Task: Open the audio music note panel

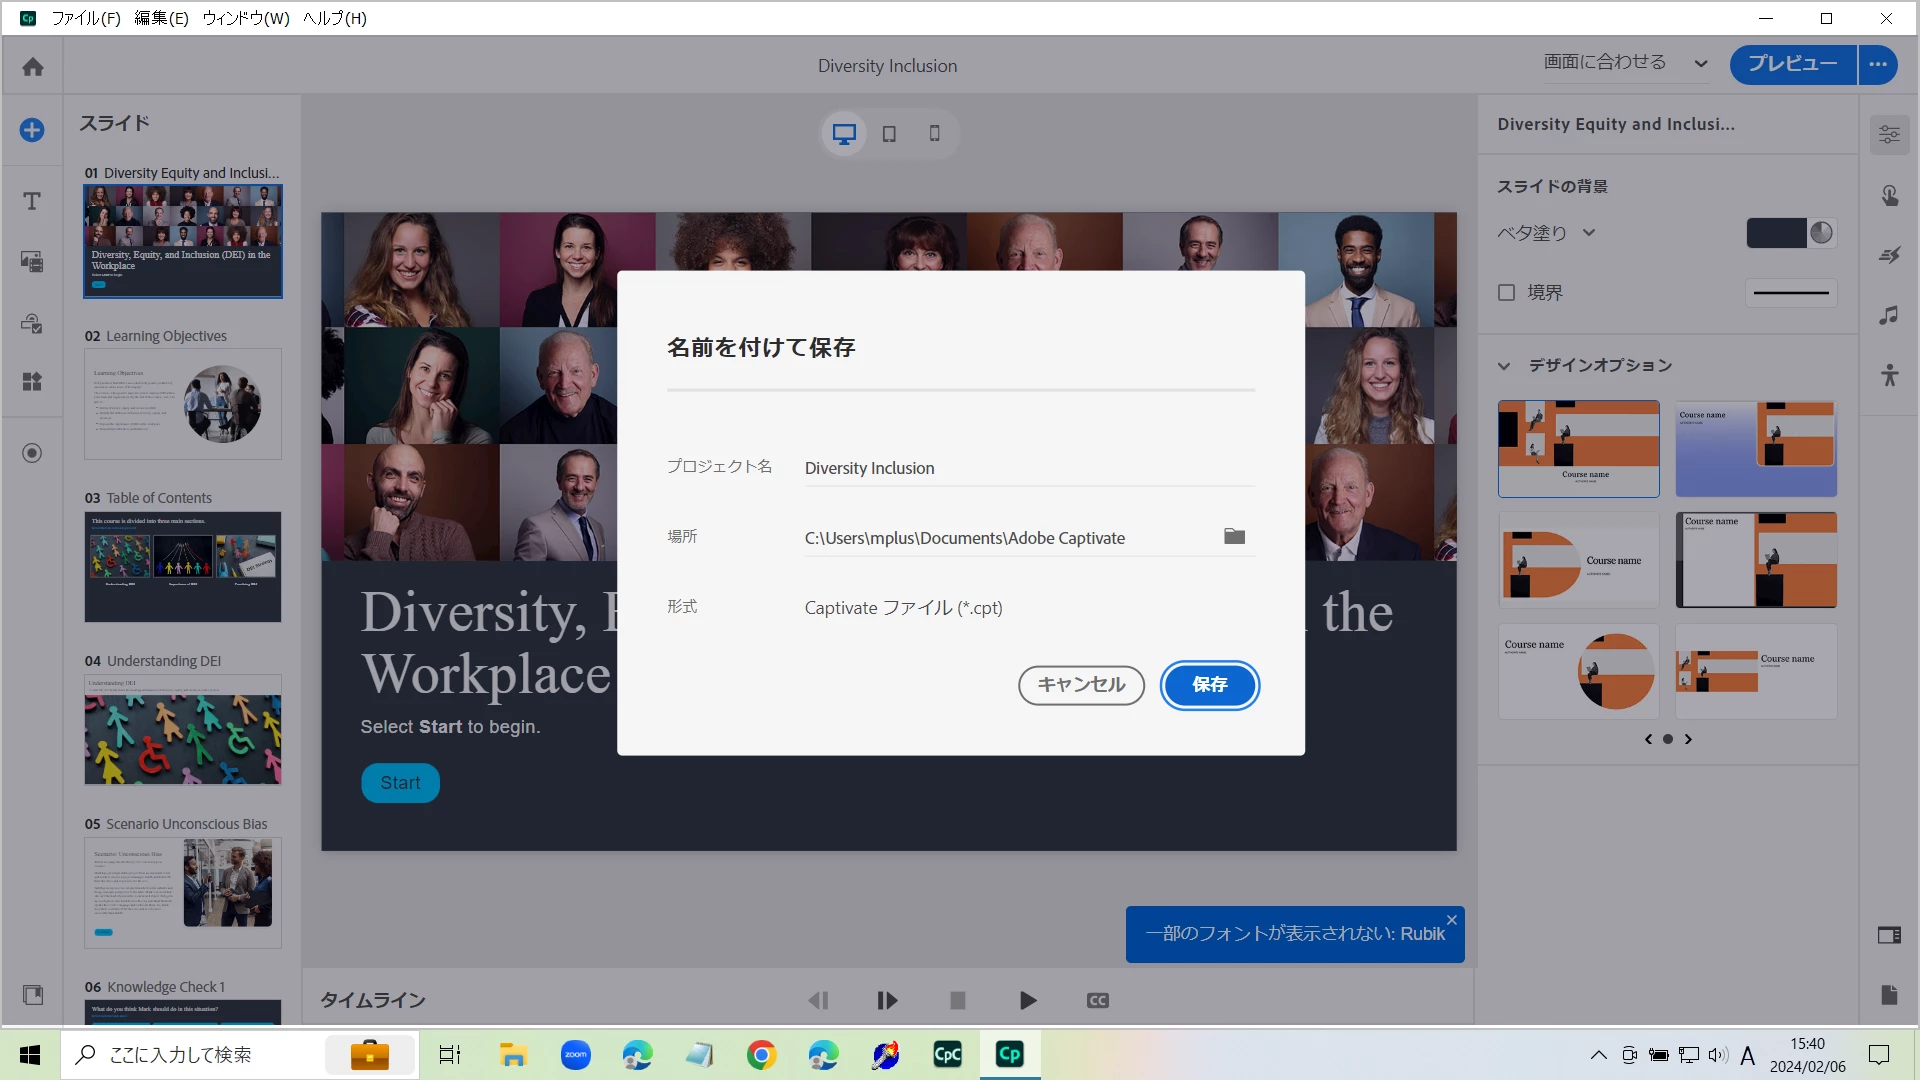Action: [x=1889, y=316]
